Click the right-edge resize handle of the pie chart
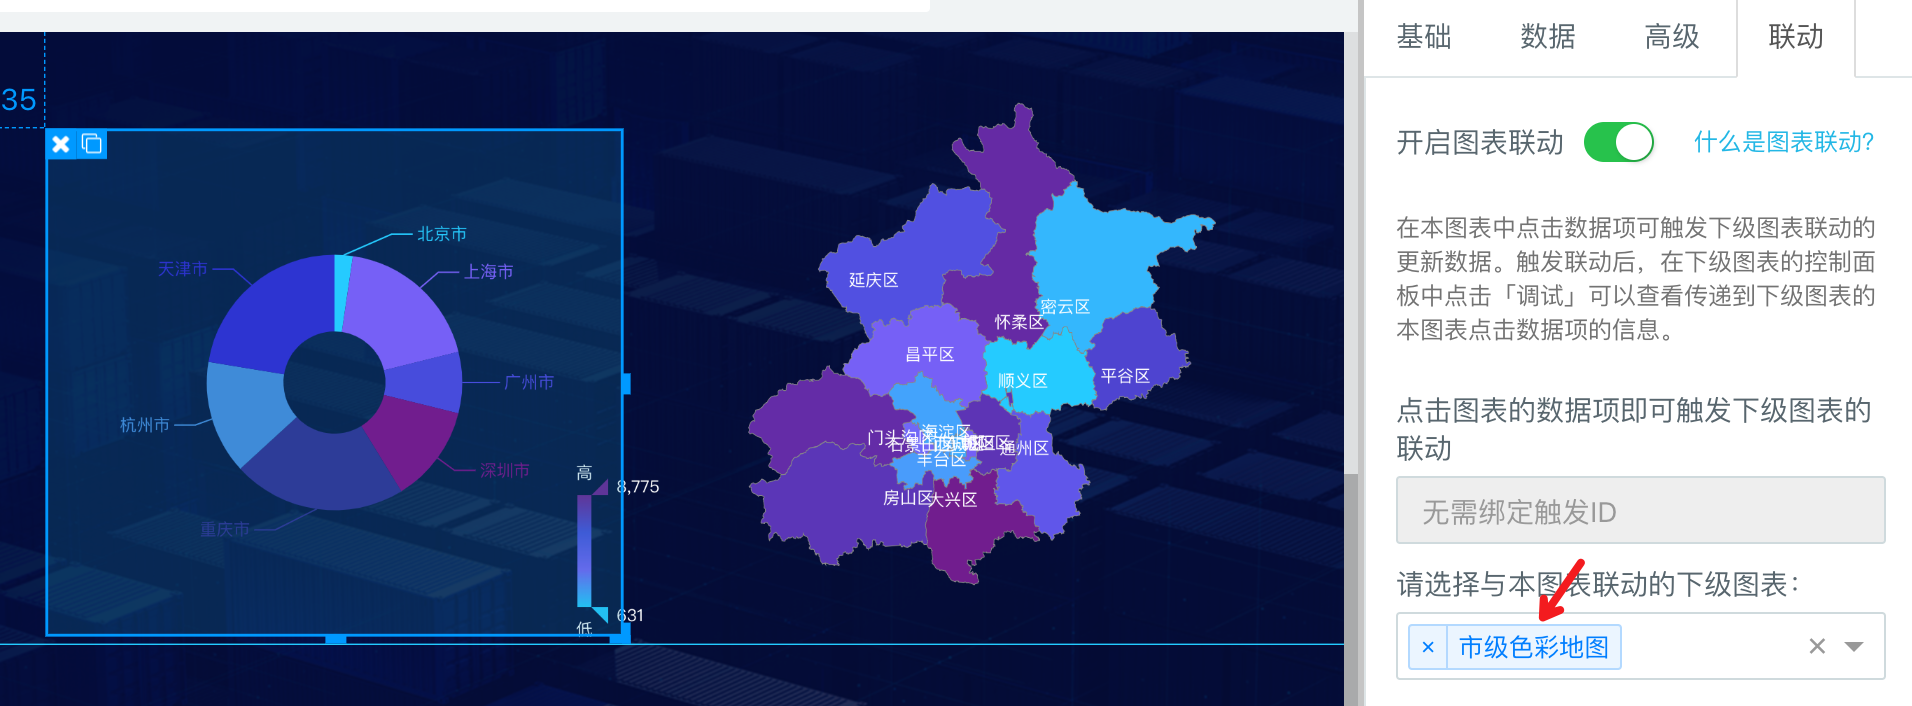1912x706 pixels. click(626, 383)
